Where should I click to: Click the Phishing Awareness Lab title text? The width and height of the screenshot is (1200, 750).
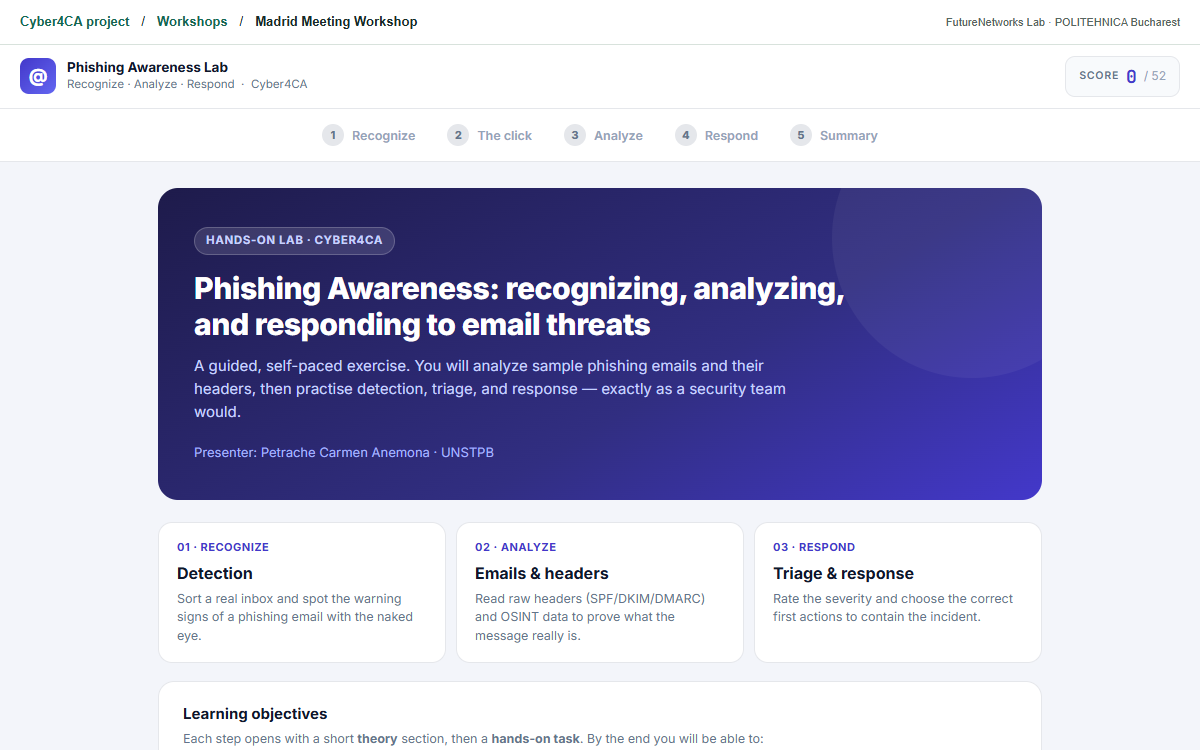click(147, 67)
